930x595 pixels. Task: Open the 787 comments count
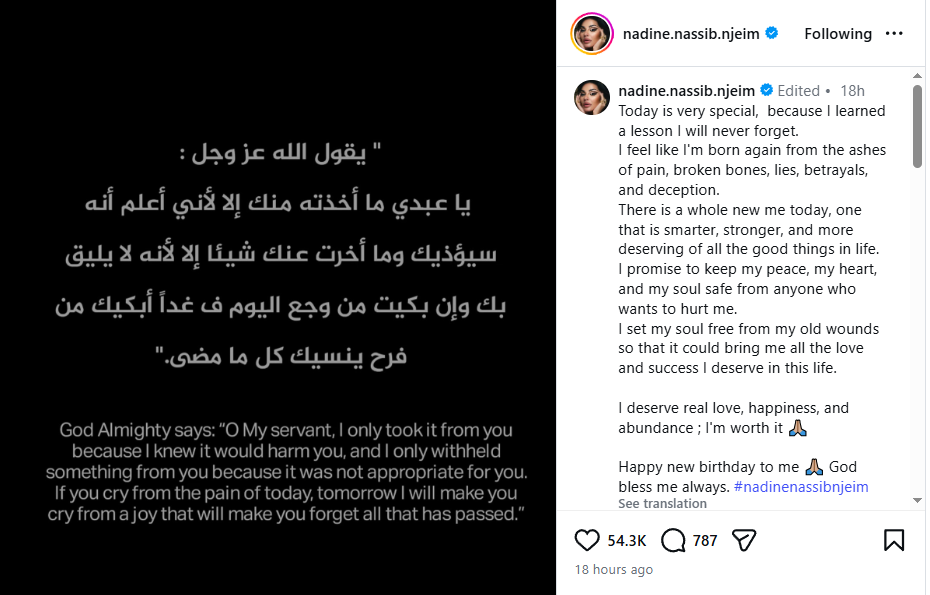click(x=705, y=541)
